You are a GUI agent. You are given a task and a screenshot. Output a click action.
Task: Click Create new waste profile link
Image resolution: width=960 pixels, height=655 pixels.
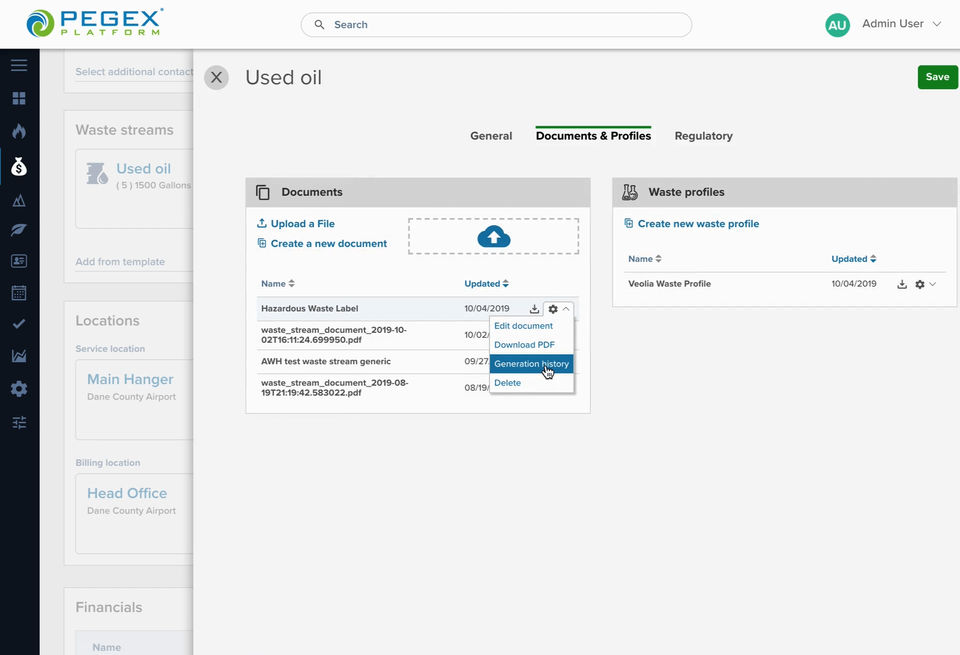pyautogui.click(x=691, y=224)
